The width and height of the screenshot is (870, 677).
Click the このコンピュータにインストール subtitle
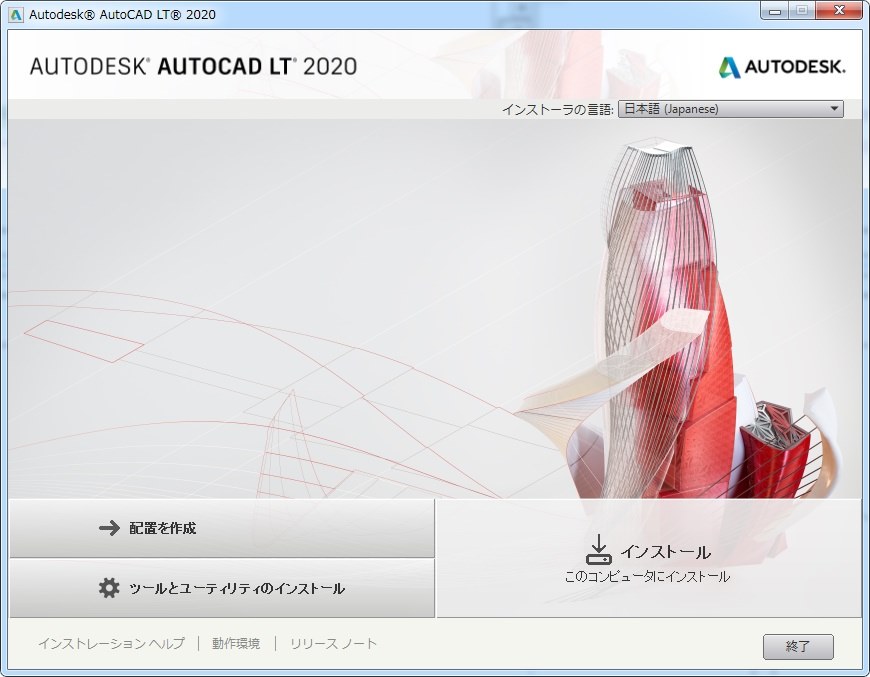pos(647,577)
